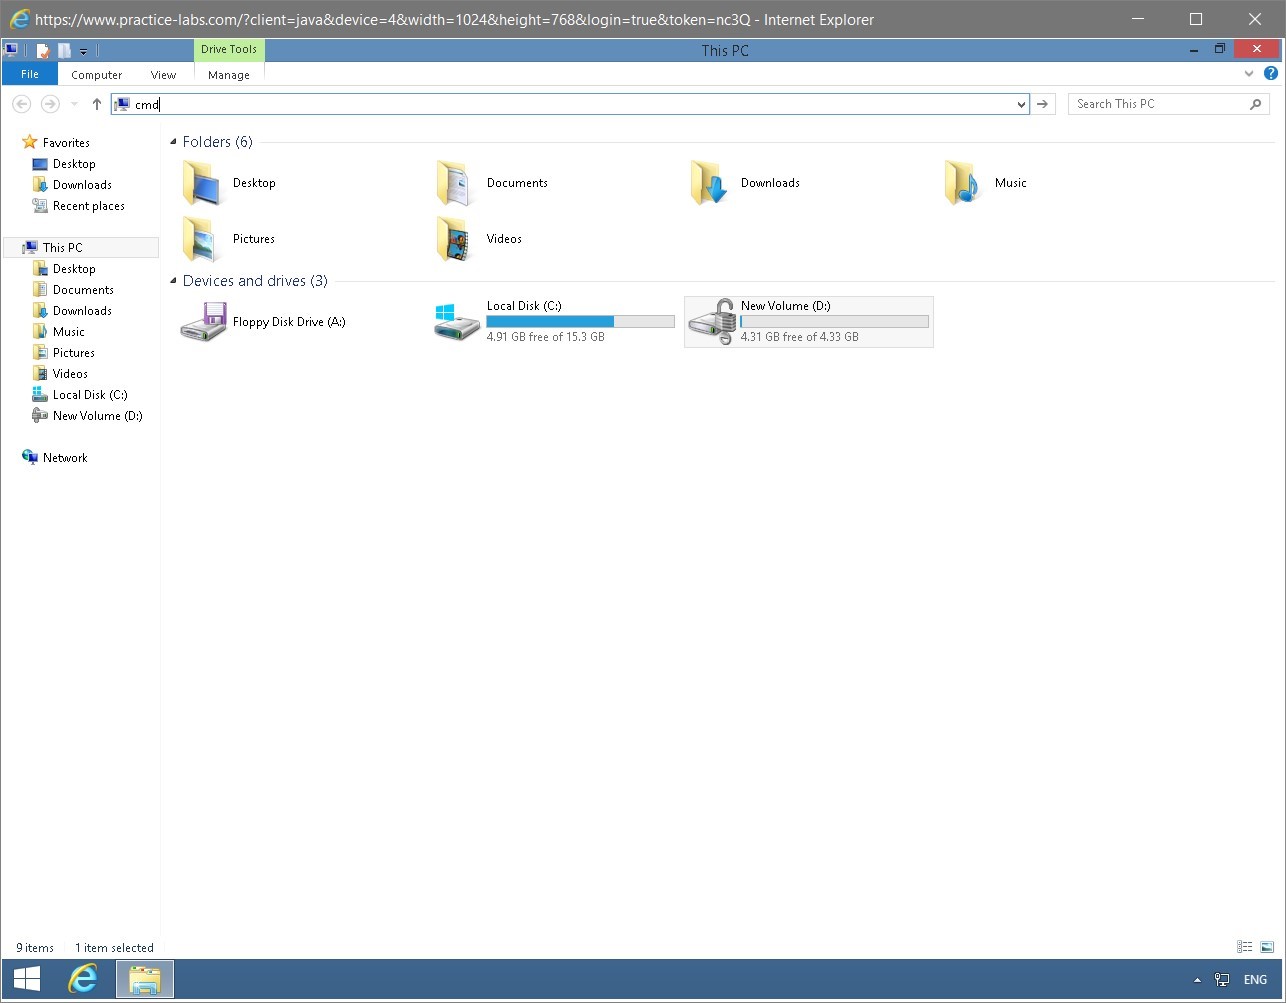
Task: Open Properties from the Quick Access toolbar
Action: pos(42,50)
